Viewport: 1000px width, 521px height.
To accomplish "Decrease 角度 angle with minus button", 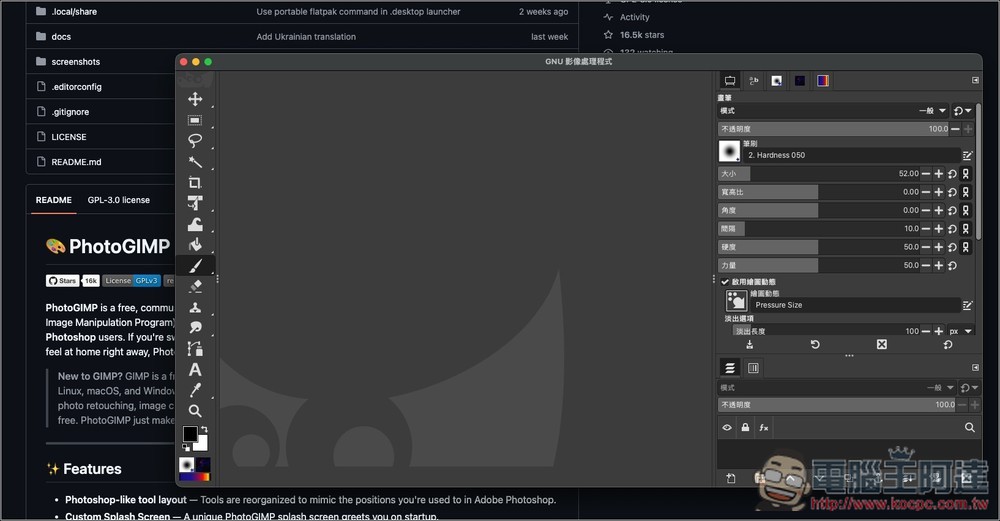I will point(926,210).
